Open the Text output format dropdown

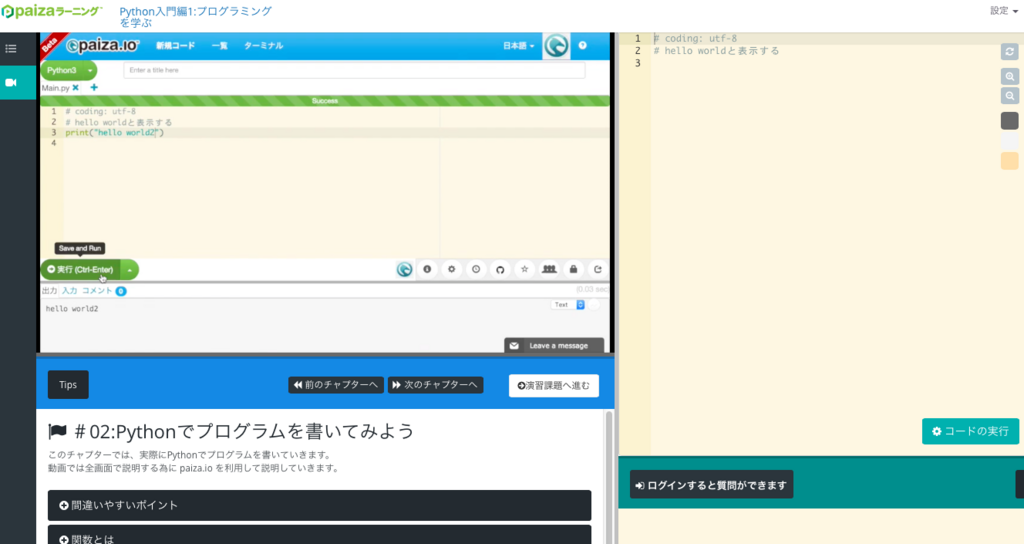(x=568, y=305)
